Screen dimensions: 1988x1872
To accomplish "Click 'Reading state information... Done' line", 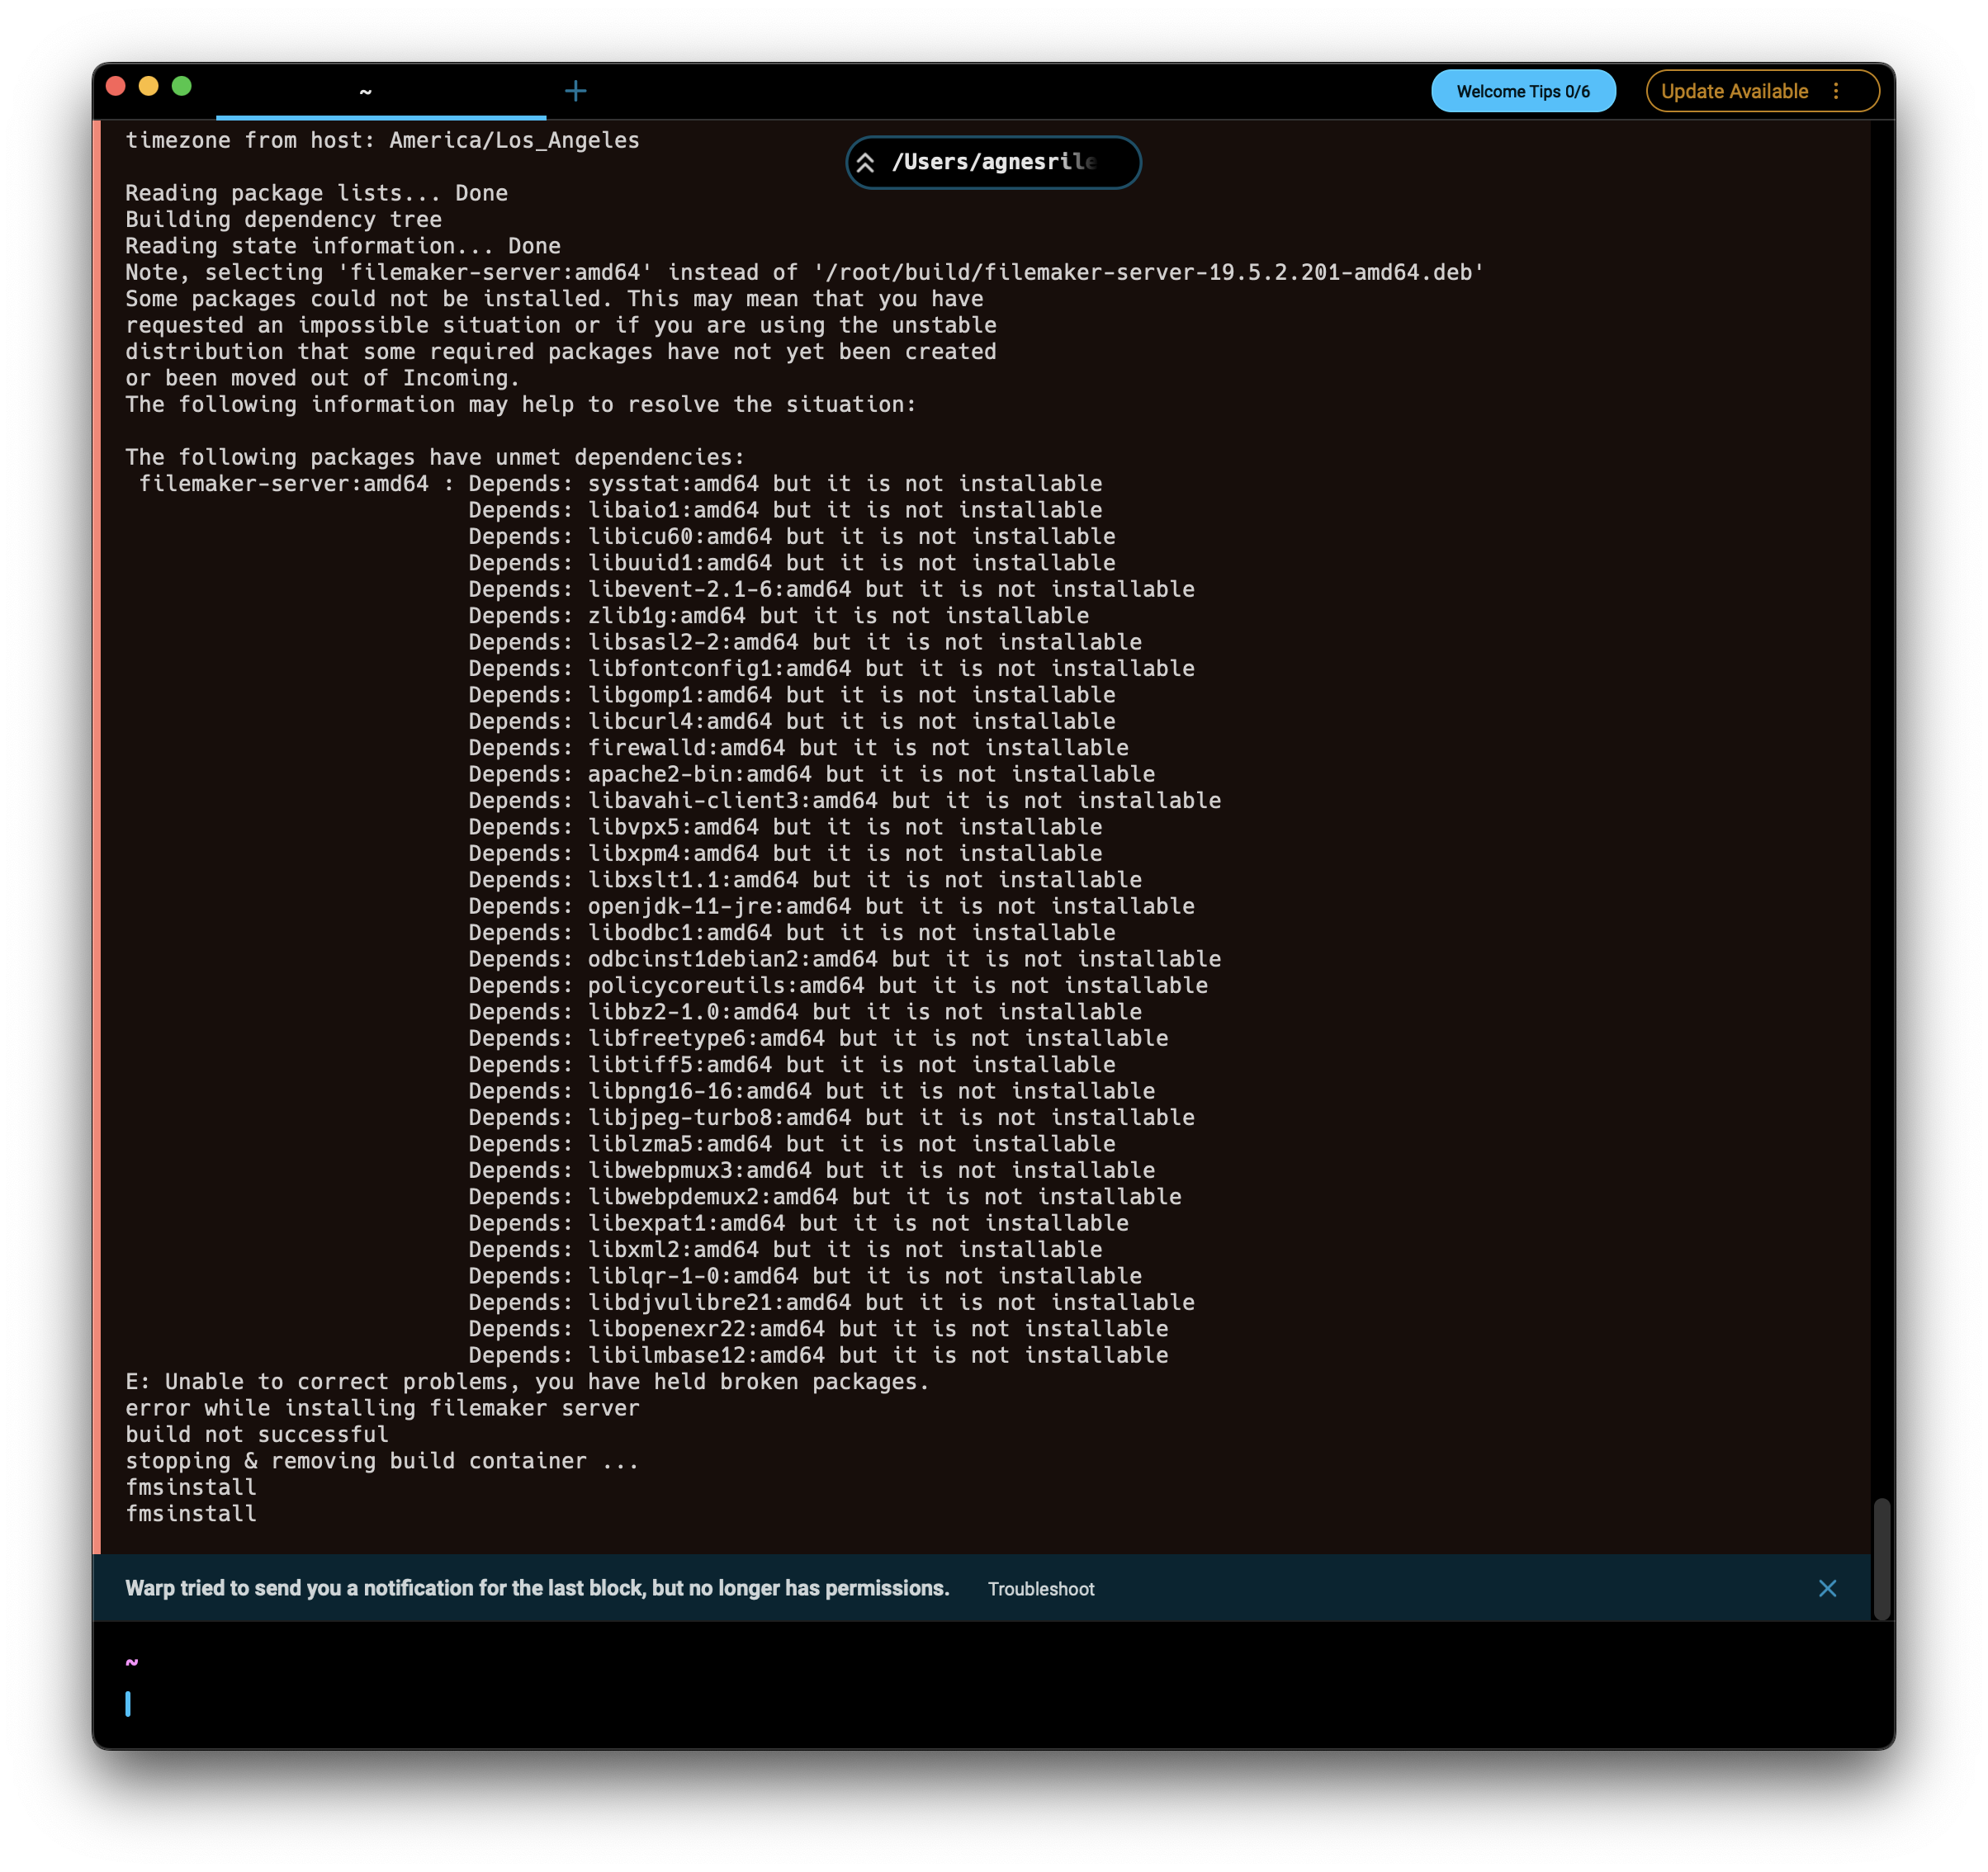I will tap(343, 246).
